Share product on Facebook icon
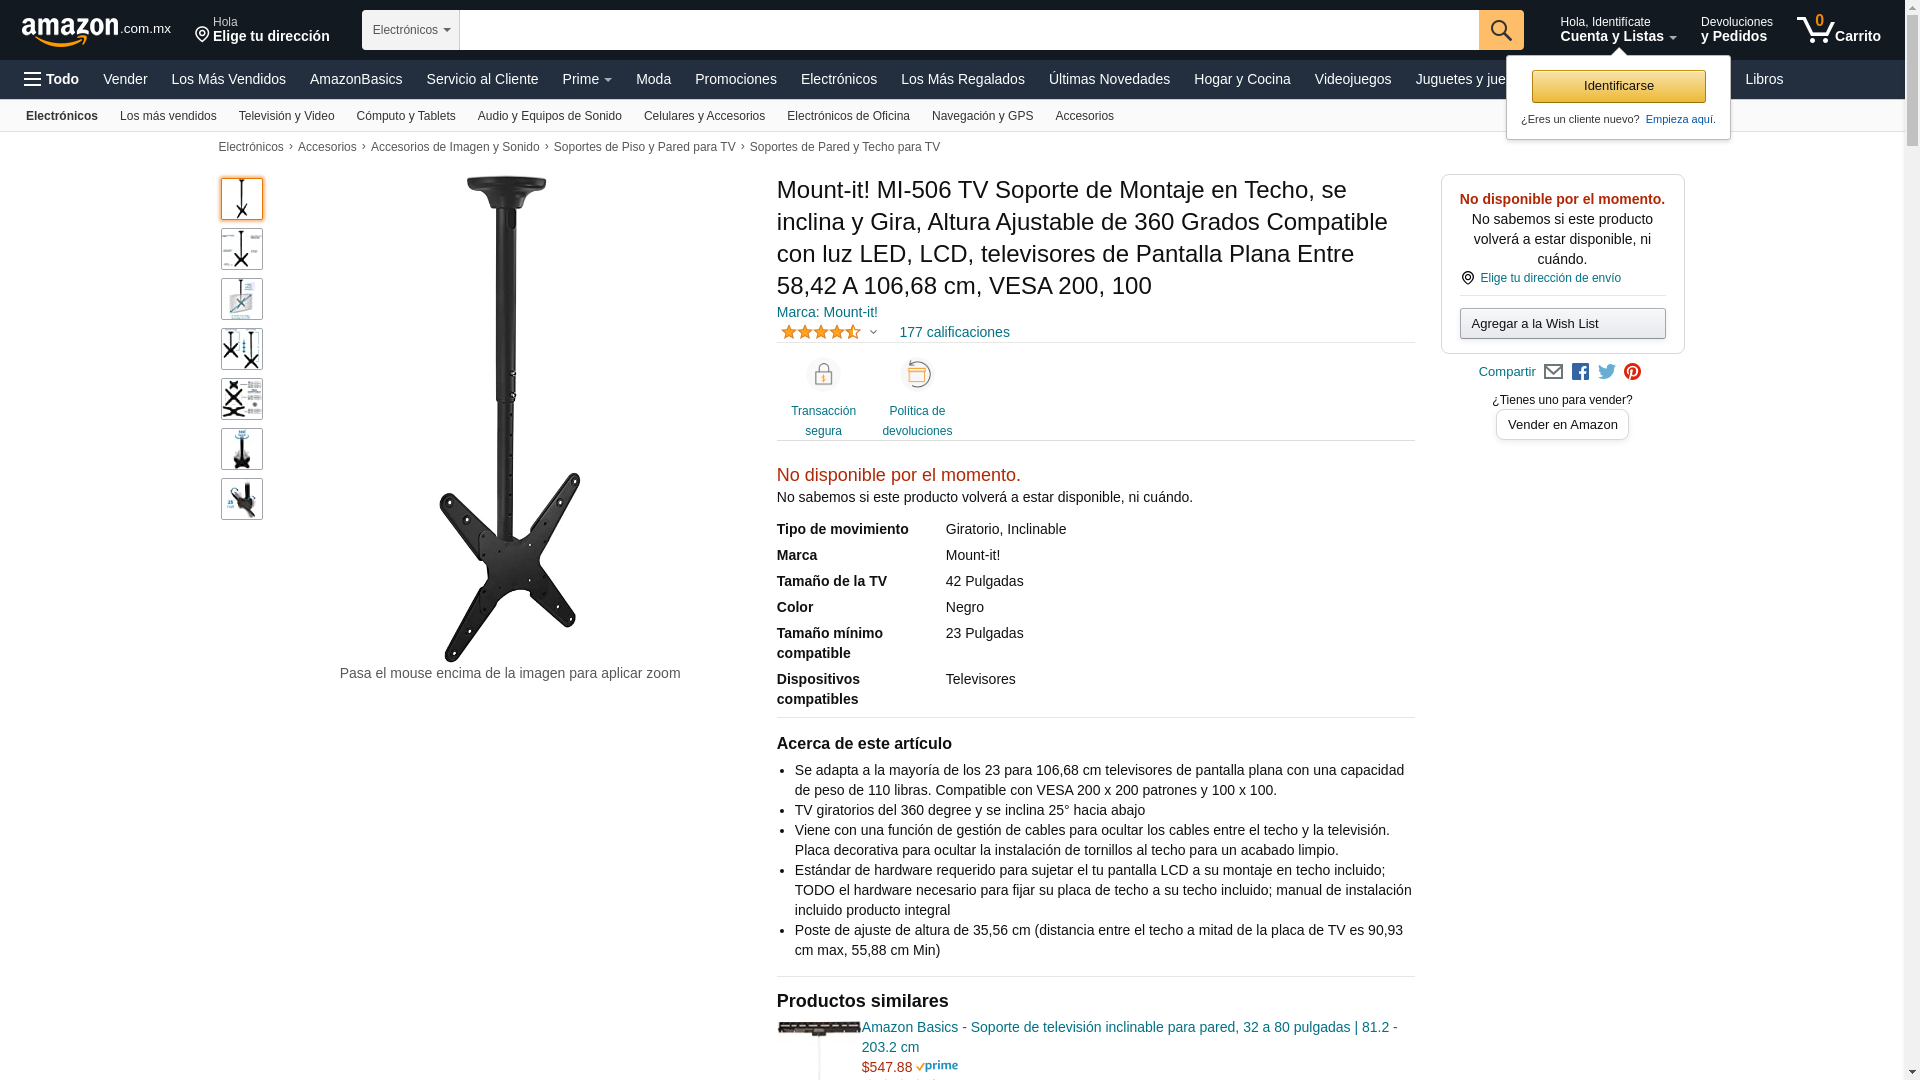The width and height of the screenshot is (1920, 1080). pos(1580,372)
